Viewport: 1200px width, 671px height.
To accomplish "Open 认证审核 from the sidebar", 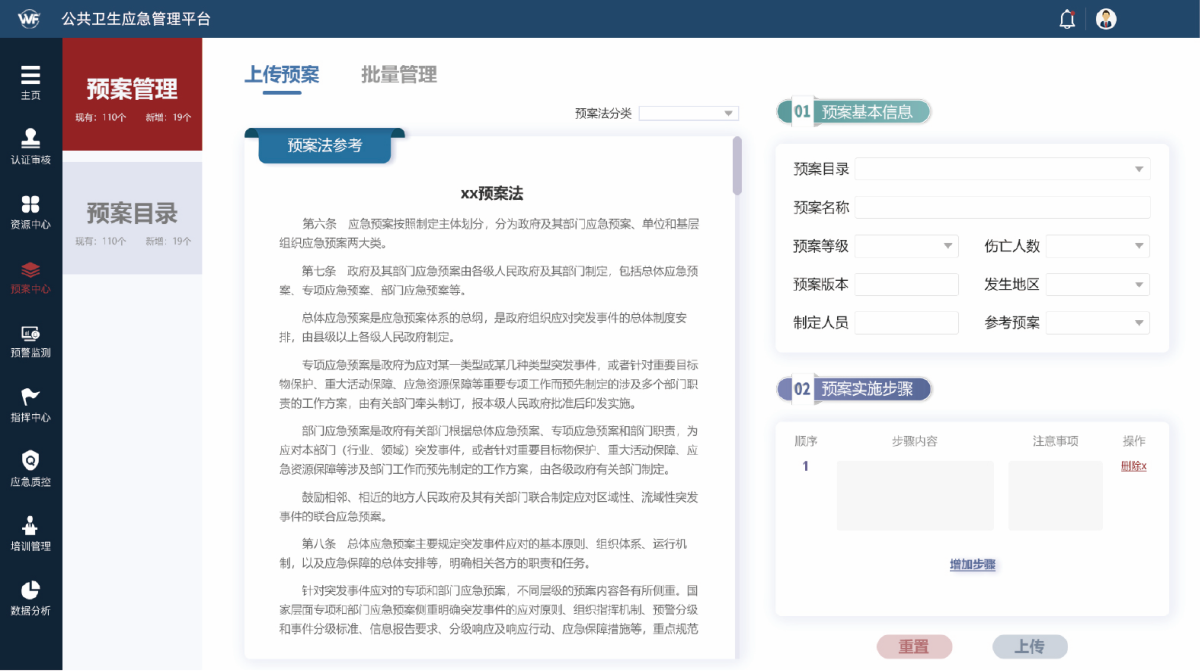I will [x=31, y=138].
